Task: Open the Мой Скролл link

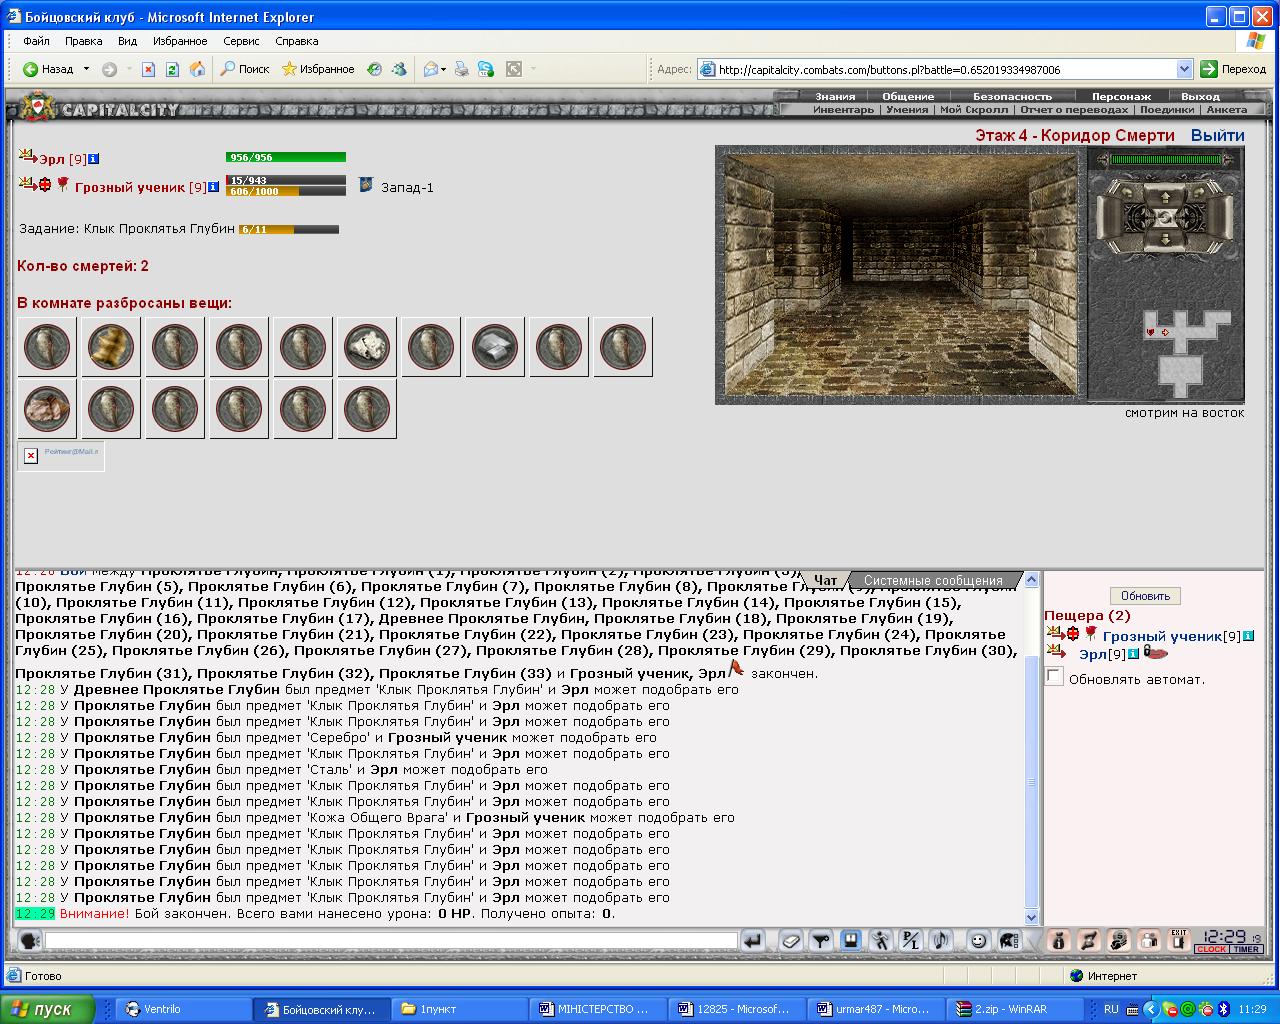Action: [x=973, y=110]
